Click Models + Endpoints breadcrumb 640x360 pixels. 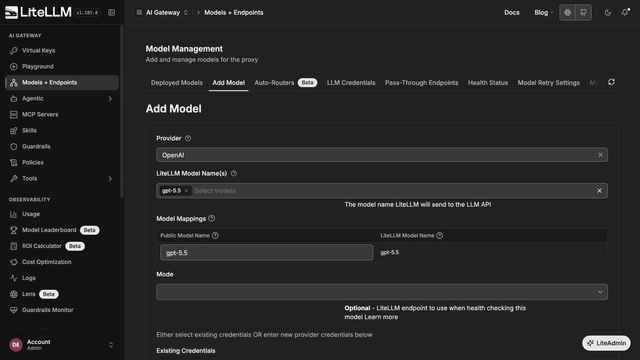tap(233, 13)
